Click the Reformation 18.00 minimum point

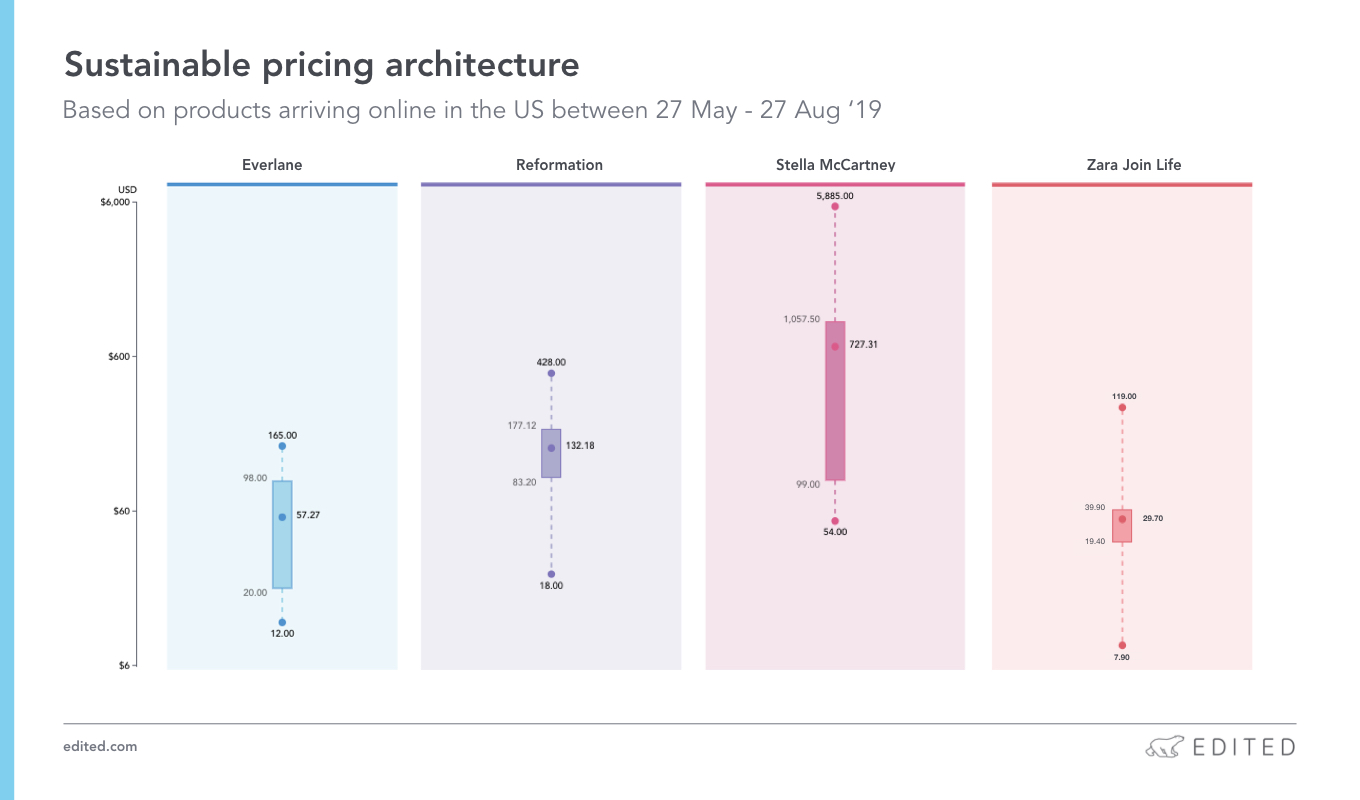coord(551,574)
